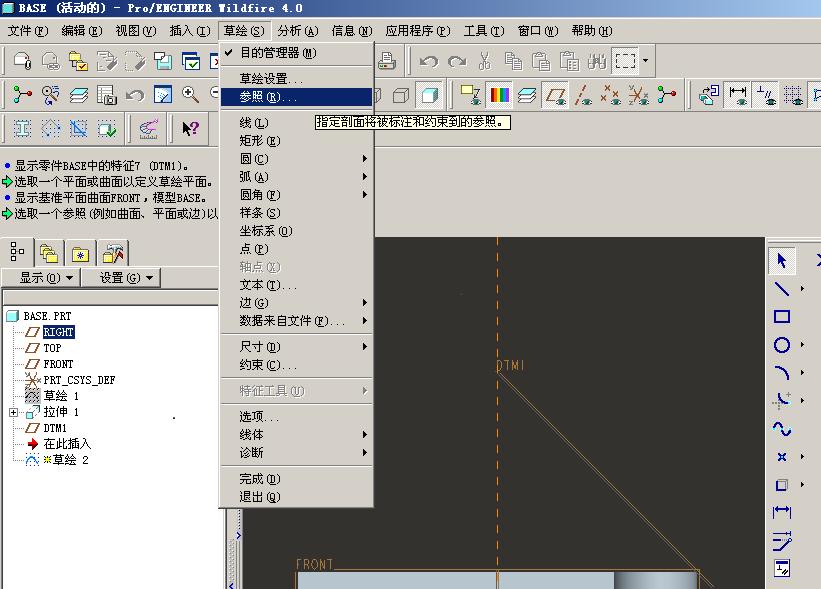
Task: Activate the select-items arrow tool
Action: (x=782, y=260)
